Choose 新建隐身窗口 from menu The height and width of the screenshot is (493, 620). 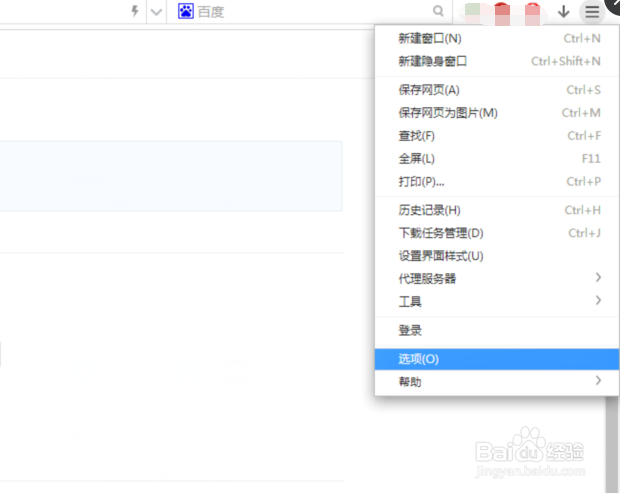click(x=497, y=61)
